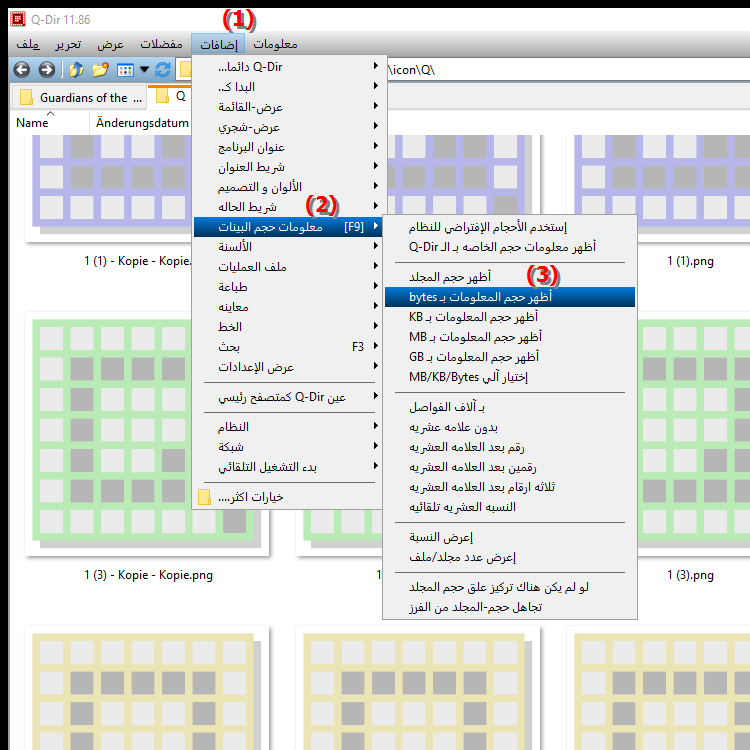Click the new folder icon with star
Screen dimensions: 750x750
pyautogui.click(x=100, y=70)
